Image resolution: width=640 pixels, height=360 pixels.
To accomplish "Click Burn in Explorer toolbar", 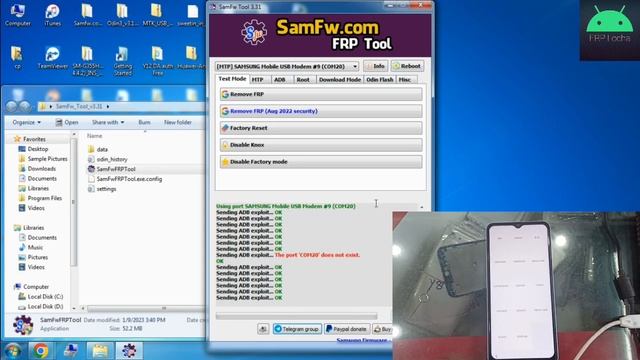I will (x=144, y=122).
